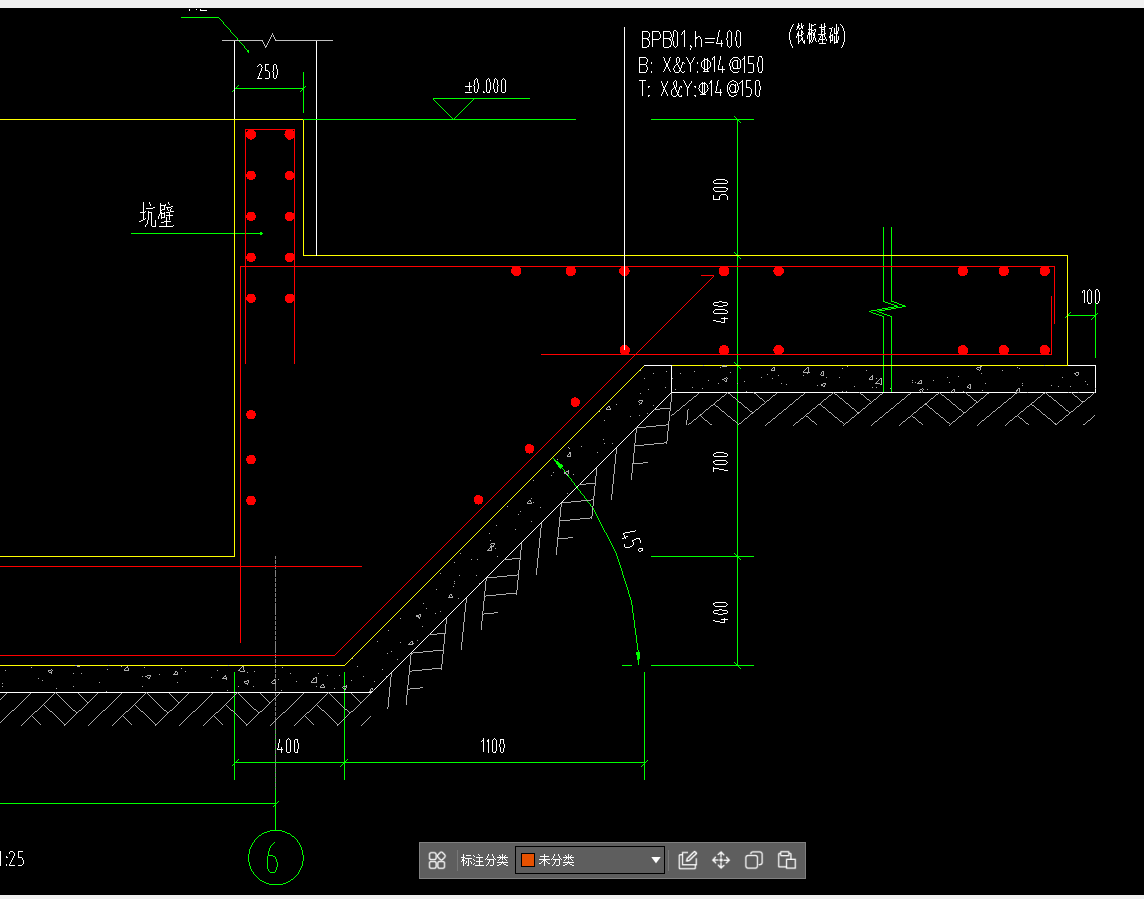Screen dimensions: 1144x899
Task: Click the T: X&Y:Φ14@150 rebar text
Action: pyautogui.click(x=700, y=89)
